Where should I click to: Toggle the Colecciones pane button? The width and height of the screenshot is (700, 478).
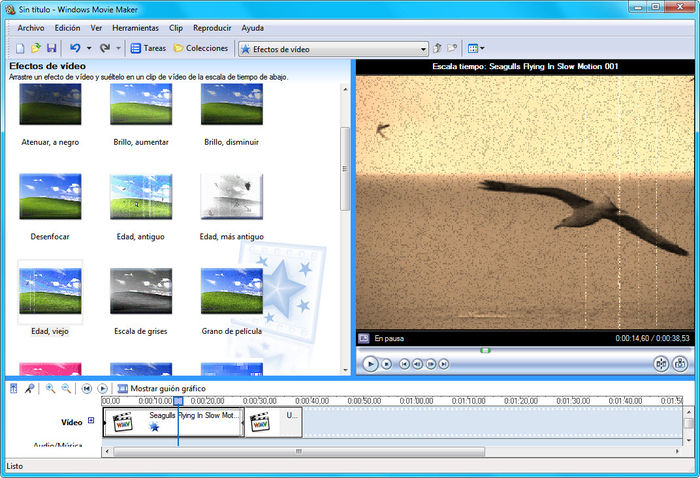click(201, 48)
